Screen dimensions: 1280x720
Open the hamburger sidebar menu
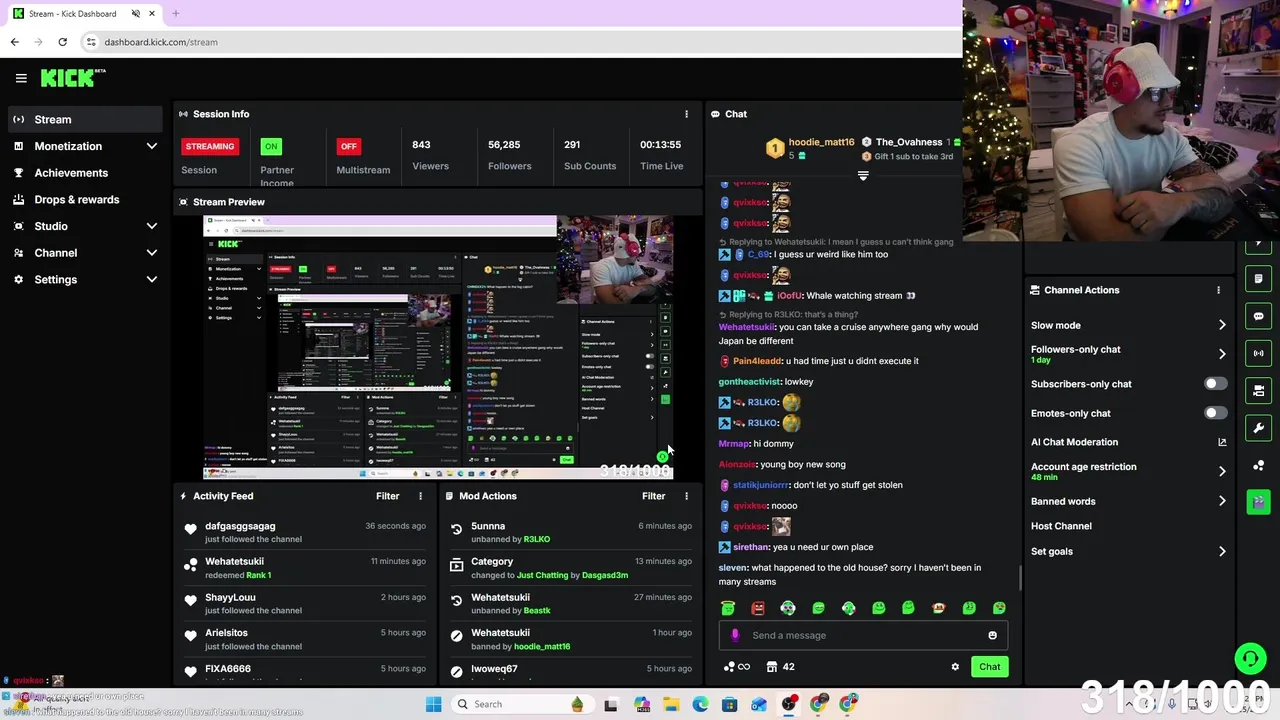coord(21,78)
